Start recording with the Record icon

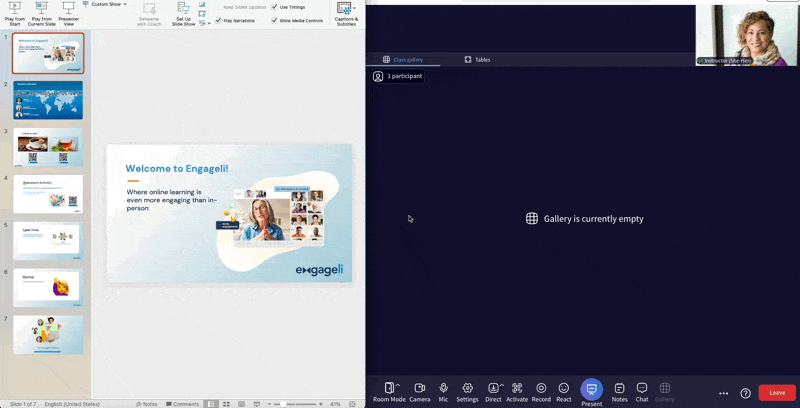pyautogui.click(x=541, y=388)
